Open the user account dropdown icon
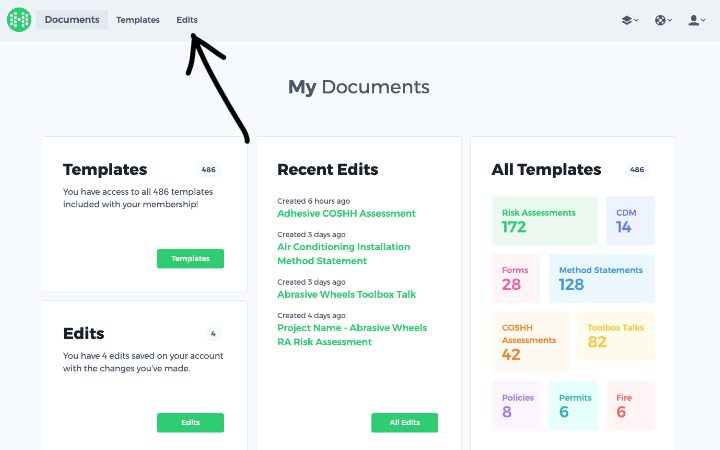Screen dimensions: 720x450 (x=697, y=20)
